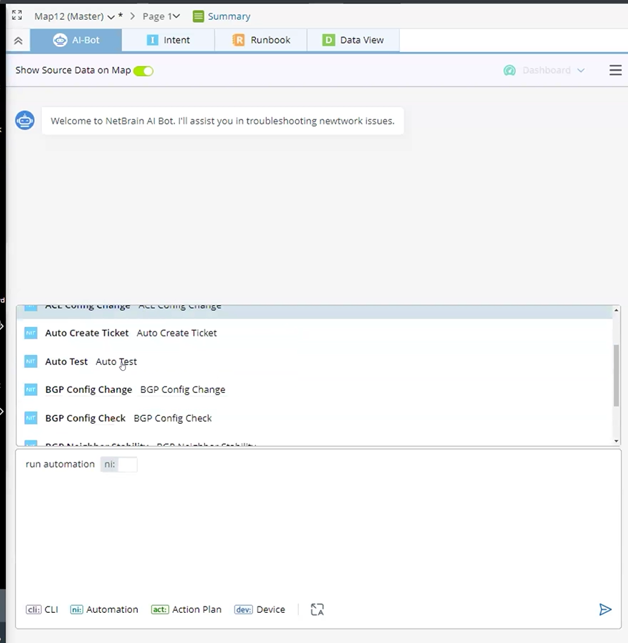The width and height of the screenshot is (628, 643).
Task: Click the Data View tab green D icon
Action: tap(328, 40)
